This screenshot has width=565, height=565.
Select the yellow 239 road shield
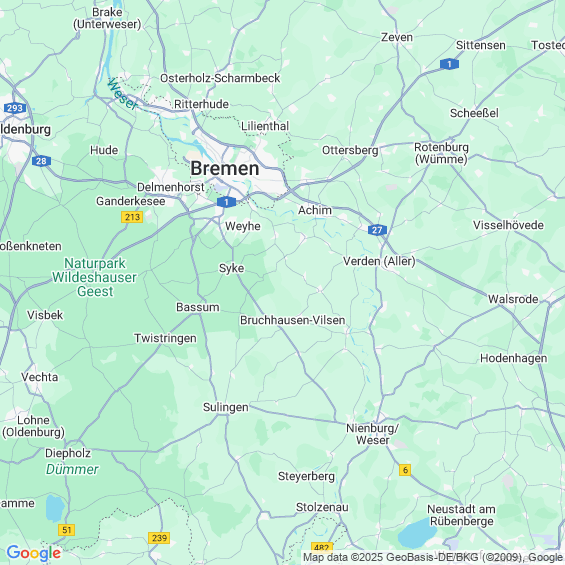pos(159,538)
